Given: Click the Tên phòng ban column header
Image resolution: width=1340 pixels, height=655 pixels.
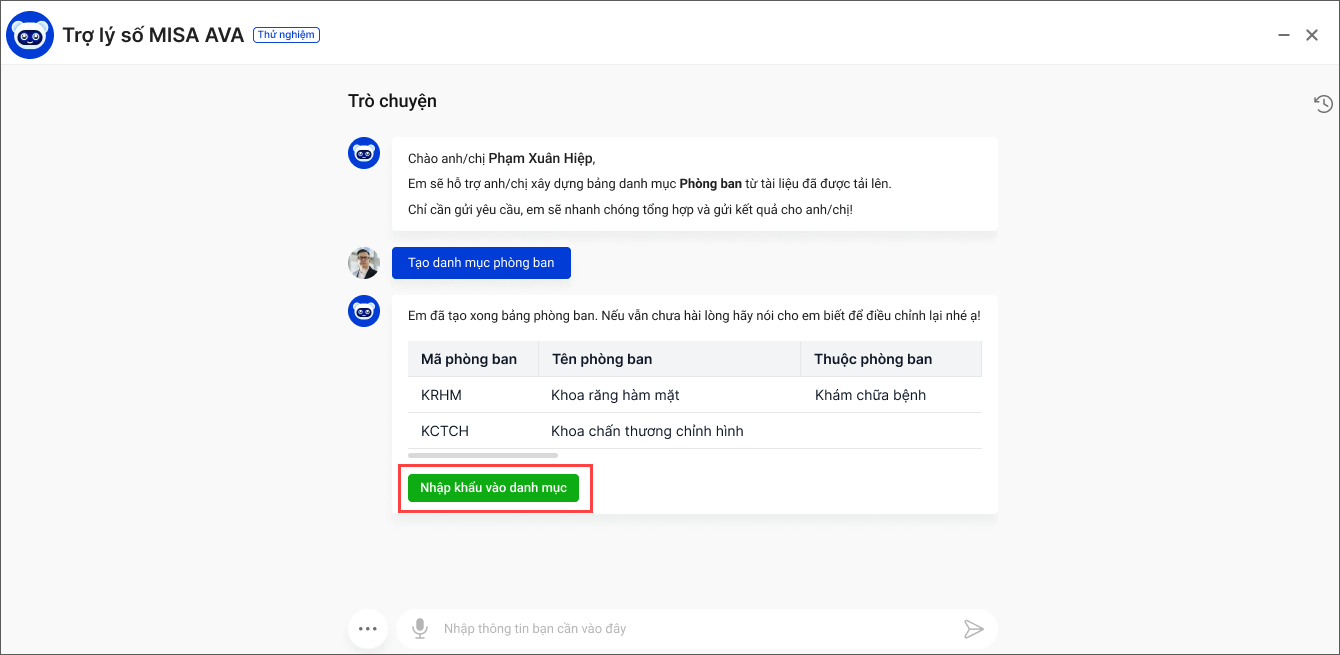Looking at the screenshot, I should click(x=602, y=359).
